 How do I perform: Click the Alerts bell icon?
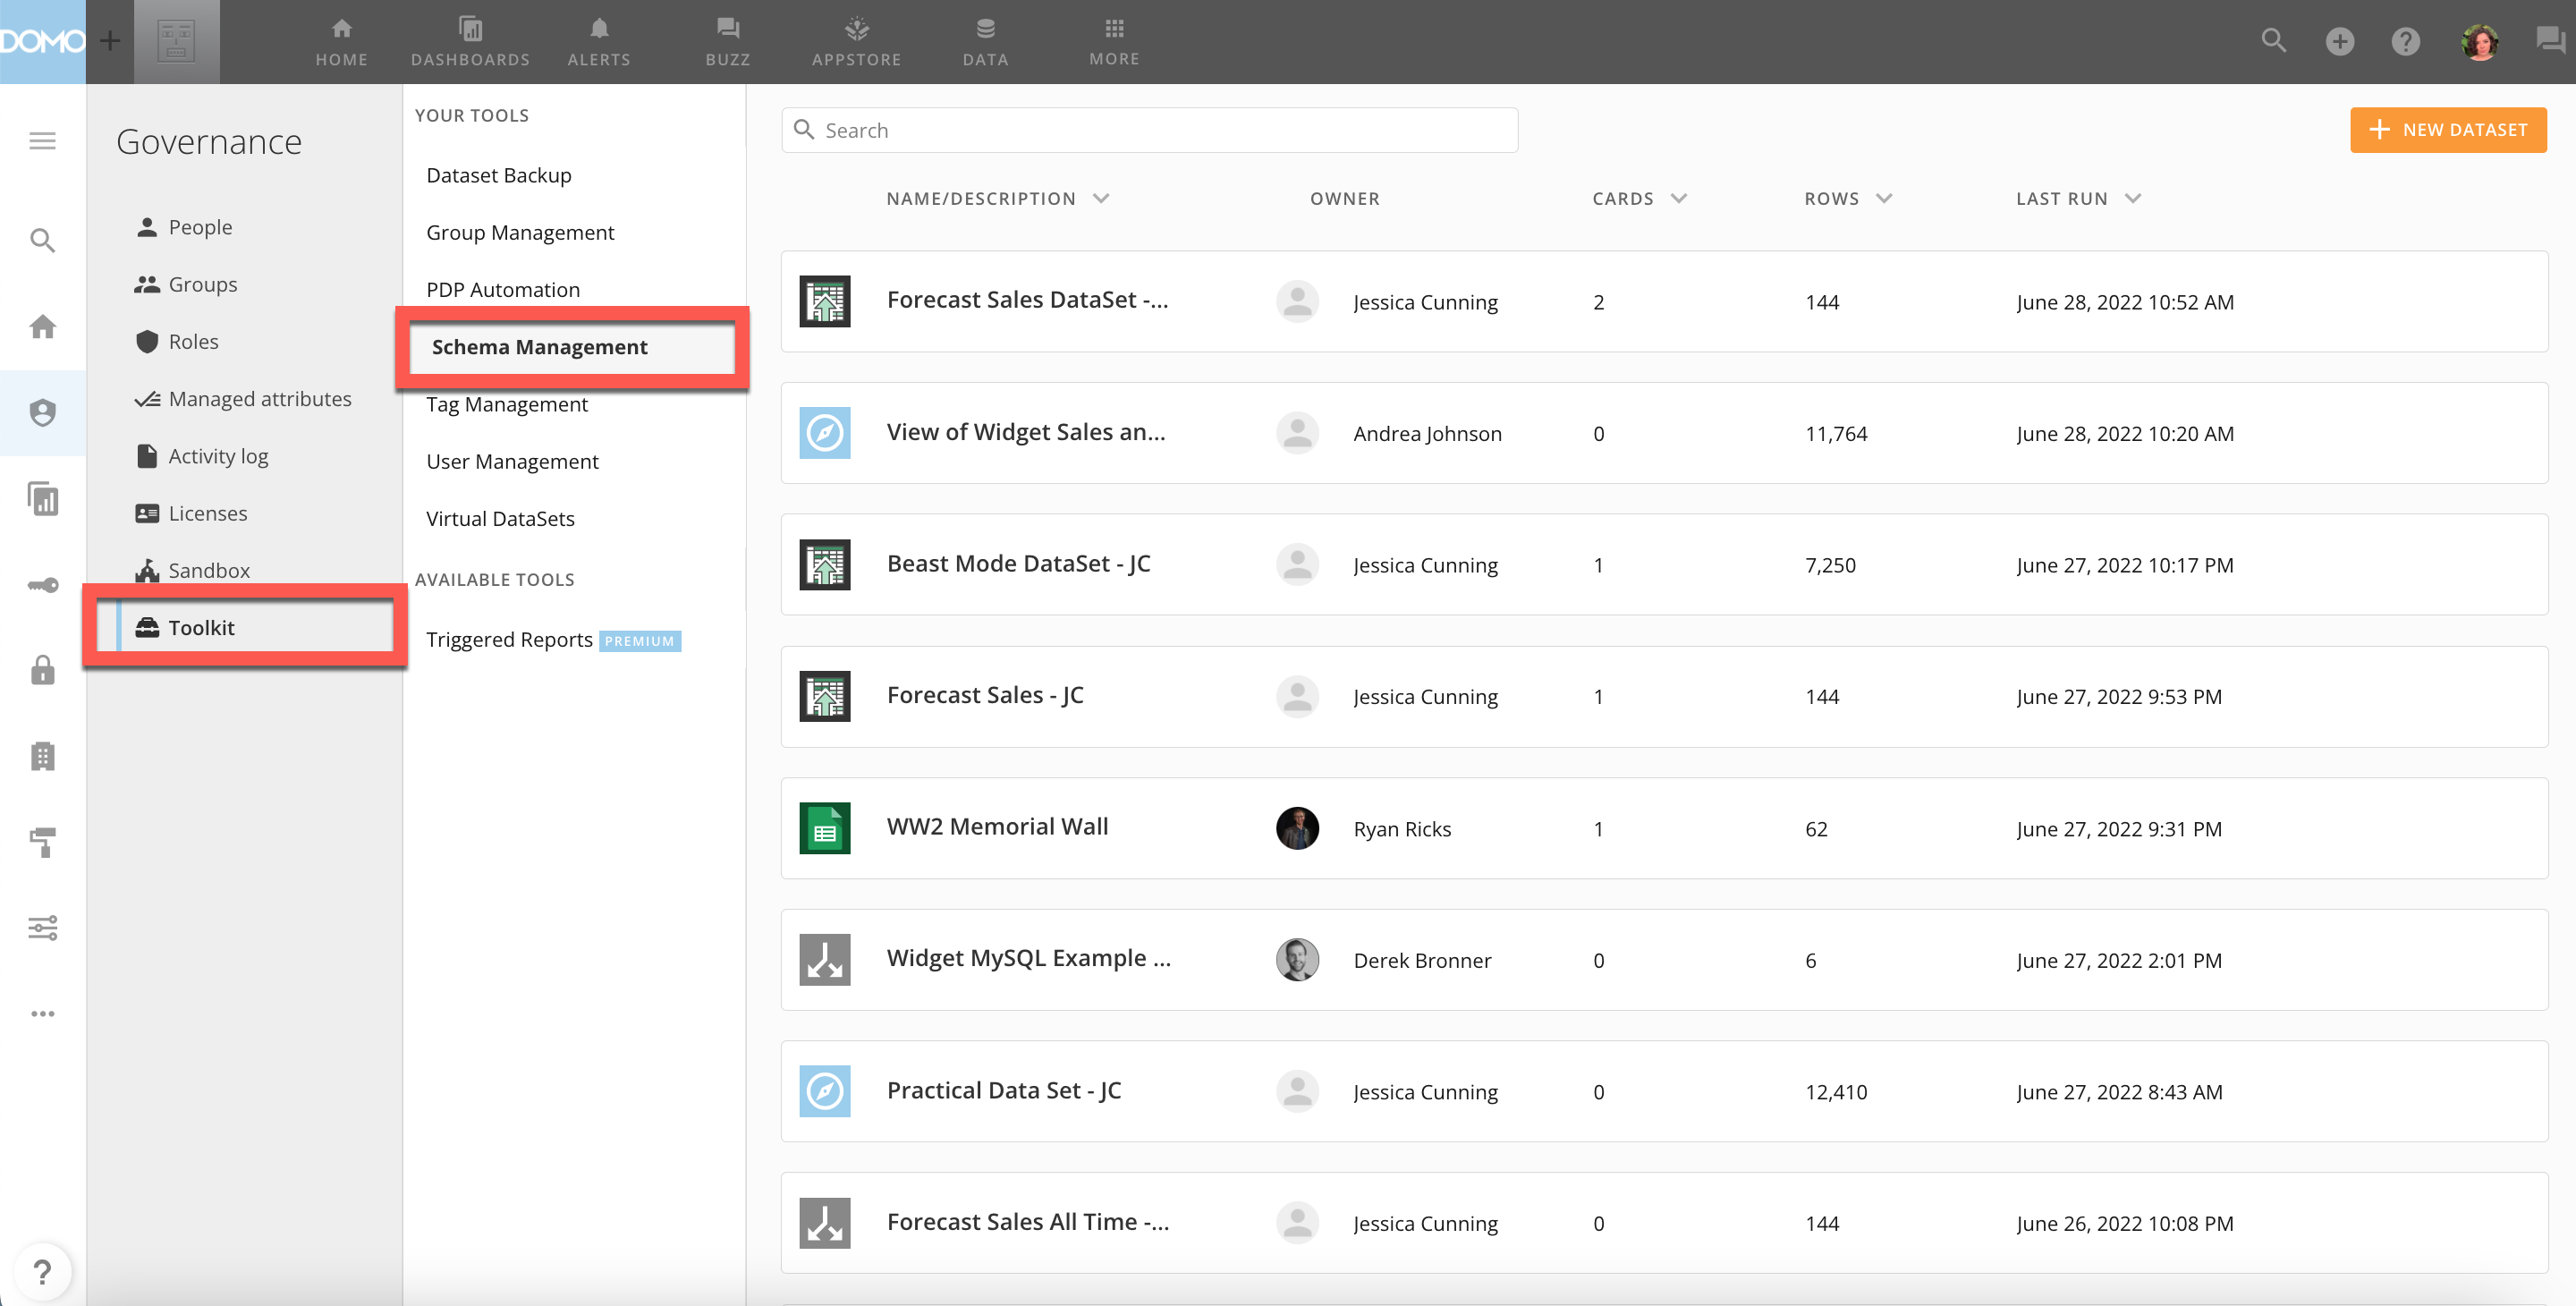tap(598, 29)
